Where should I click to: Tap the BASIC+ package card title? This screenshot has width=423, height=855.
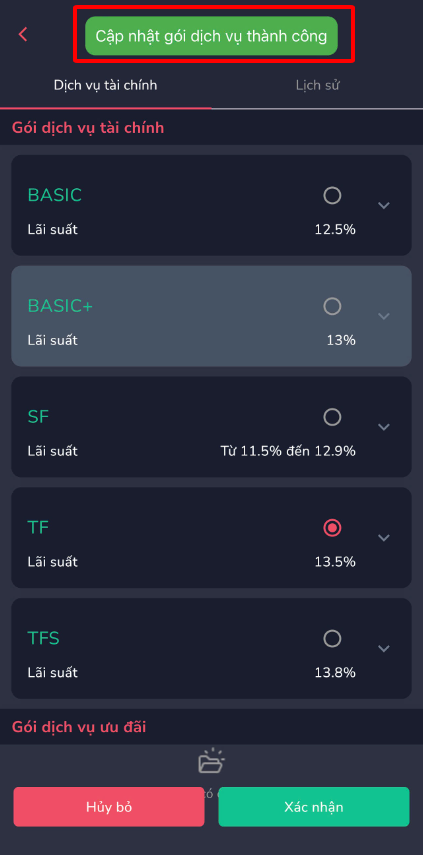click(60, 306)
